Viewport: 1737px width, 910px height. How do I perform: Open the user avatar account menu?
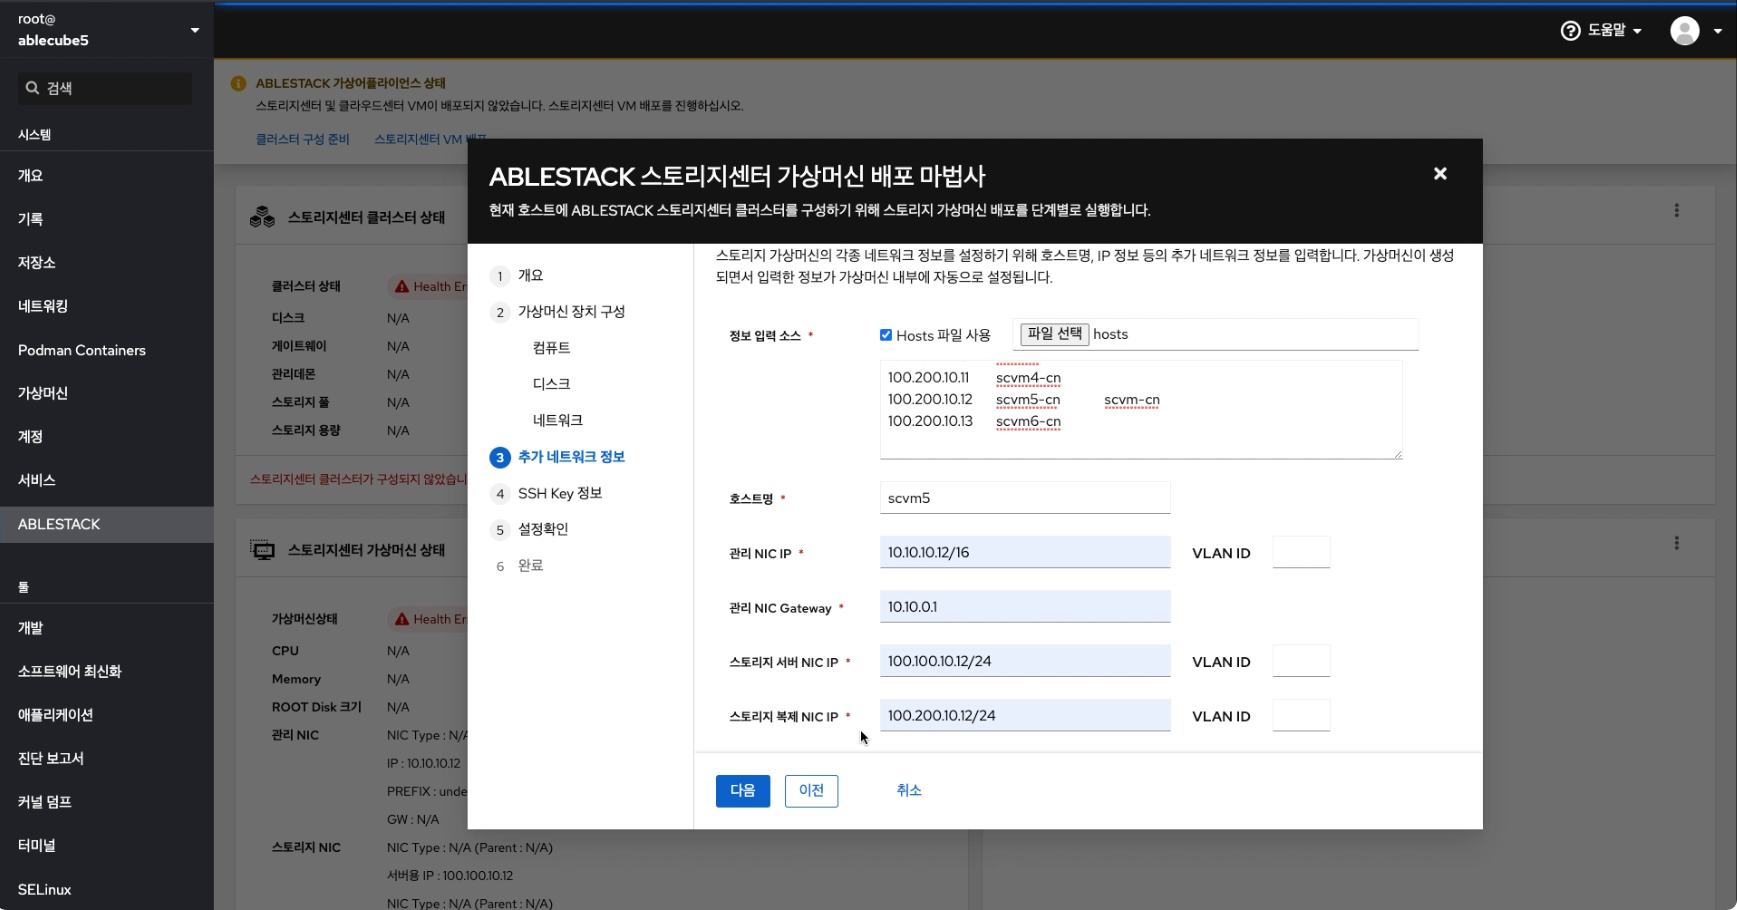point(1696,31)
